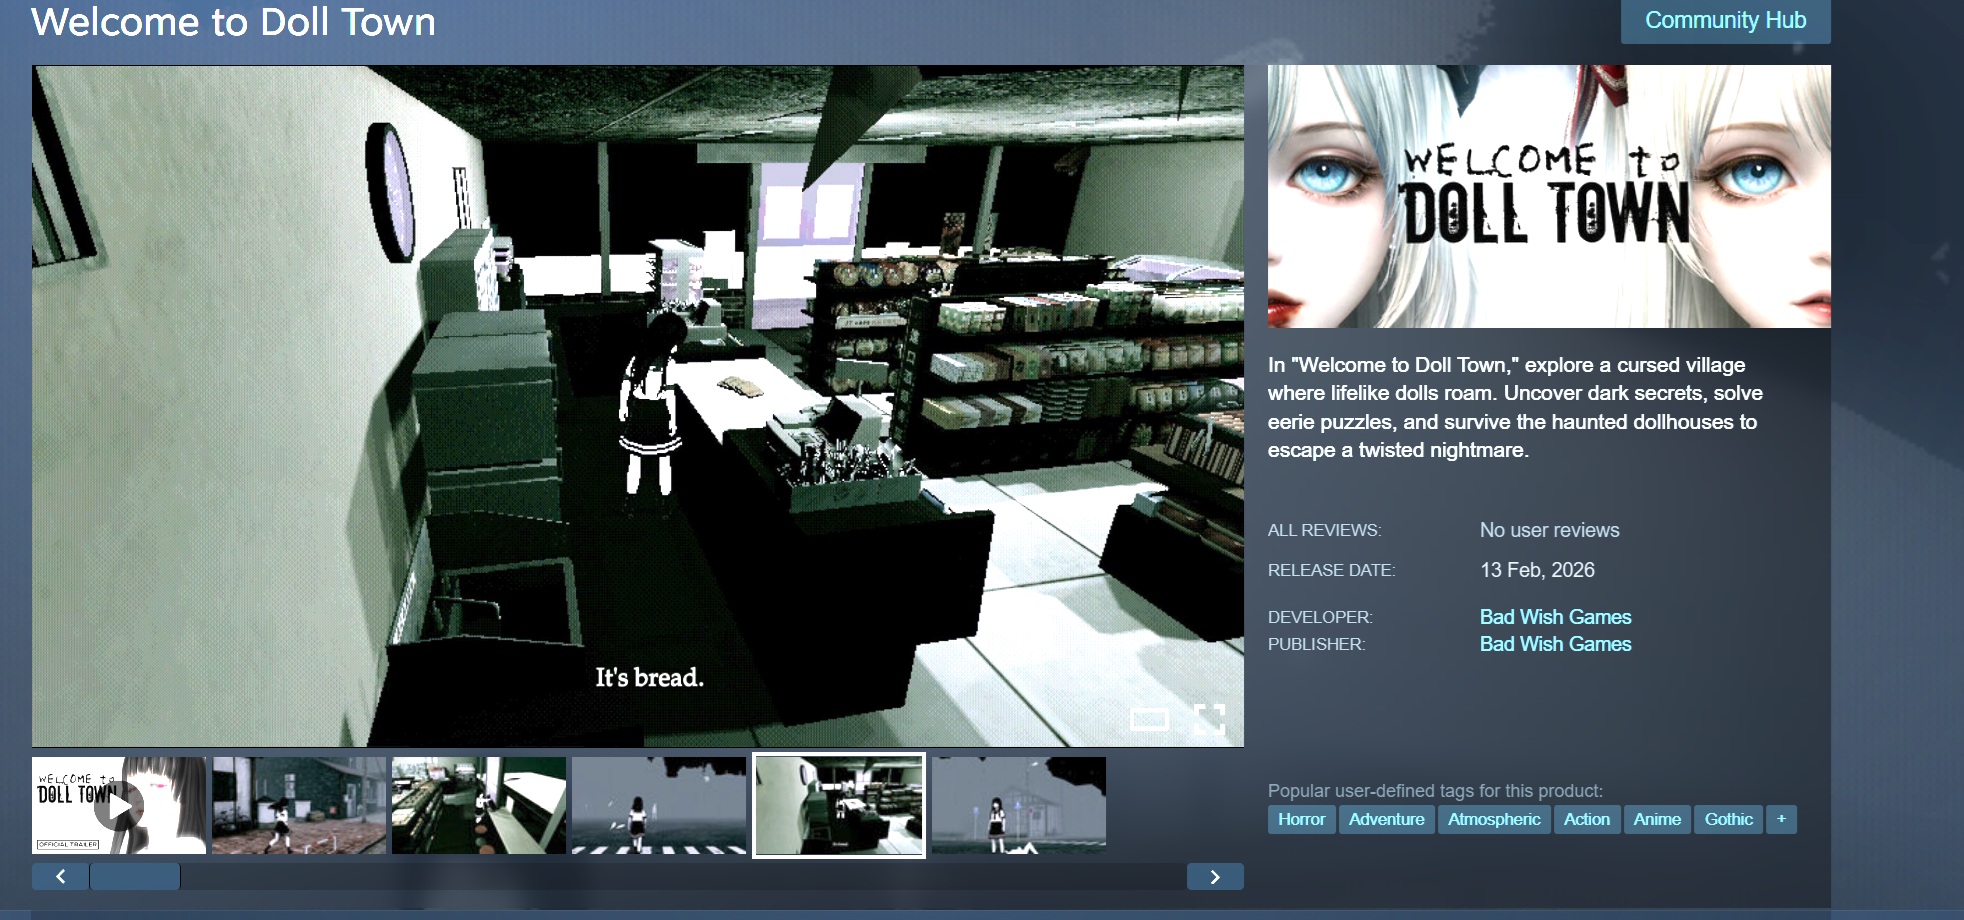
Task: Click the thumbnail strip scrollbar handle
Action: coord(135,876)
